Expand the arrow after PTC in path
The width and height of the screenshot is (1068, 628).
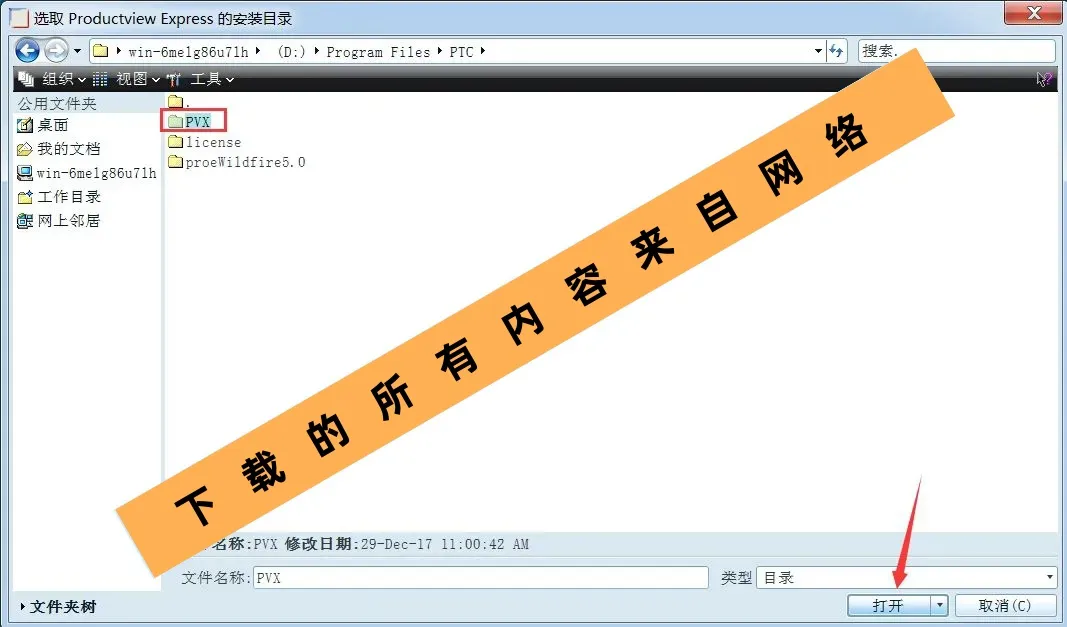483,51
